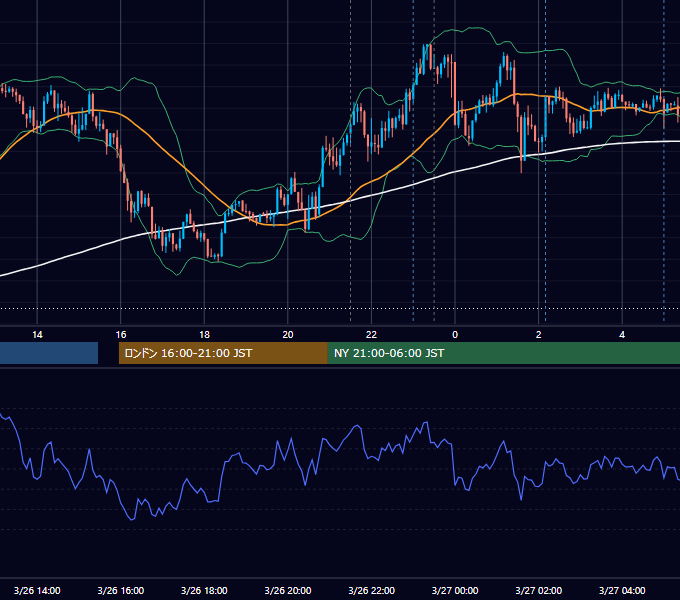Click the 3/27 02:00 time label

pos(539,590)
